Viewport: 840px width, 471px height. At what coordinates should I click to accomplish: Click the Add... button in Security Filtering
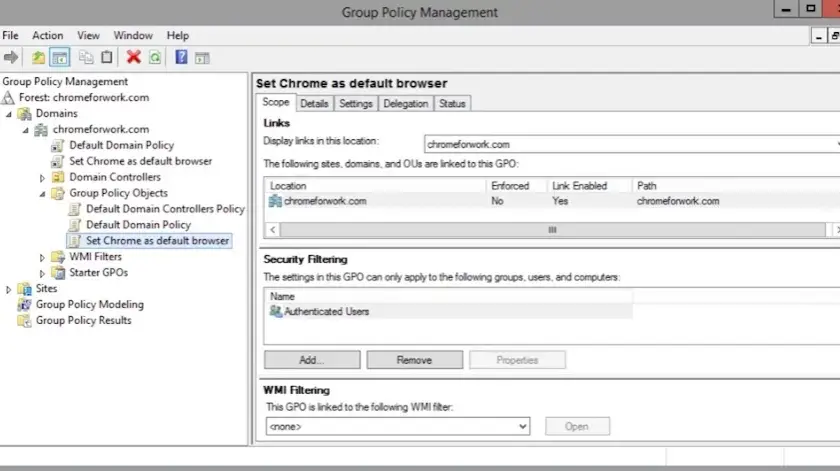point(312,360)
